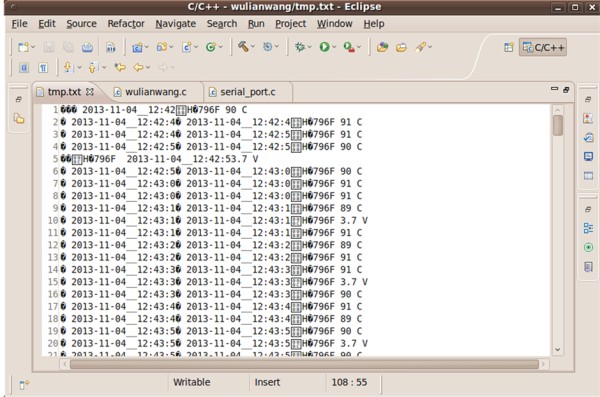The width and height of the screenshot is (600, 397).
Task: Click the vertical scrollbar down arrow
Action: tap(558, 350)
